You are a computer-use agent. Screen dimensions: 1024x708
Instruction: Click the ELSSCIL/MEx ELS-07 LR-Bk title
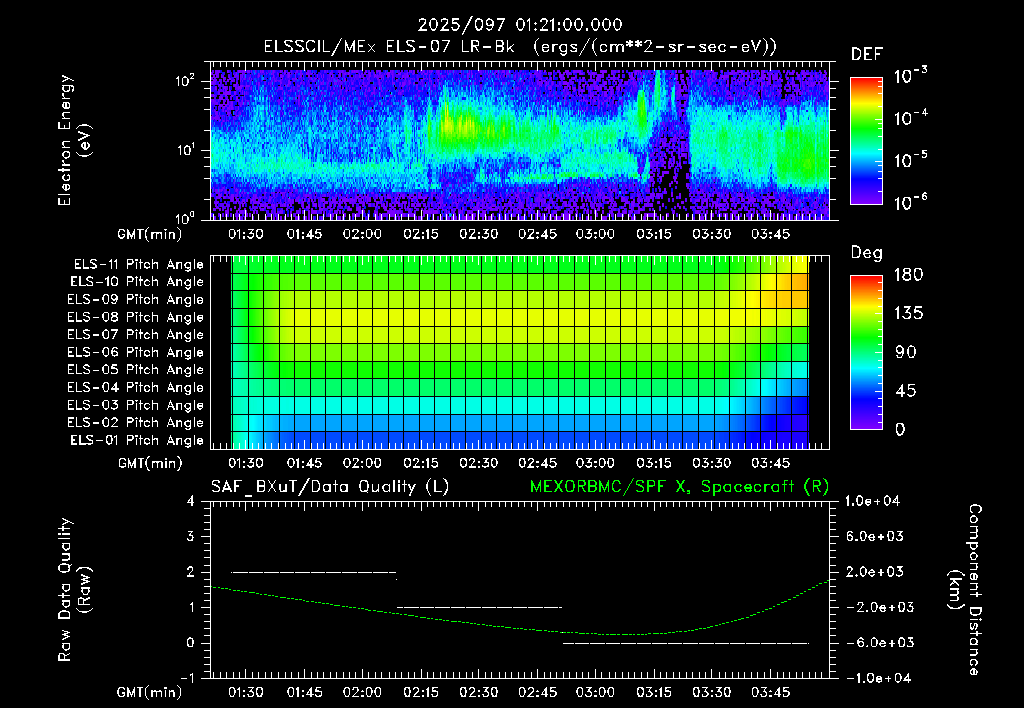[x=389, y=47]
